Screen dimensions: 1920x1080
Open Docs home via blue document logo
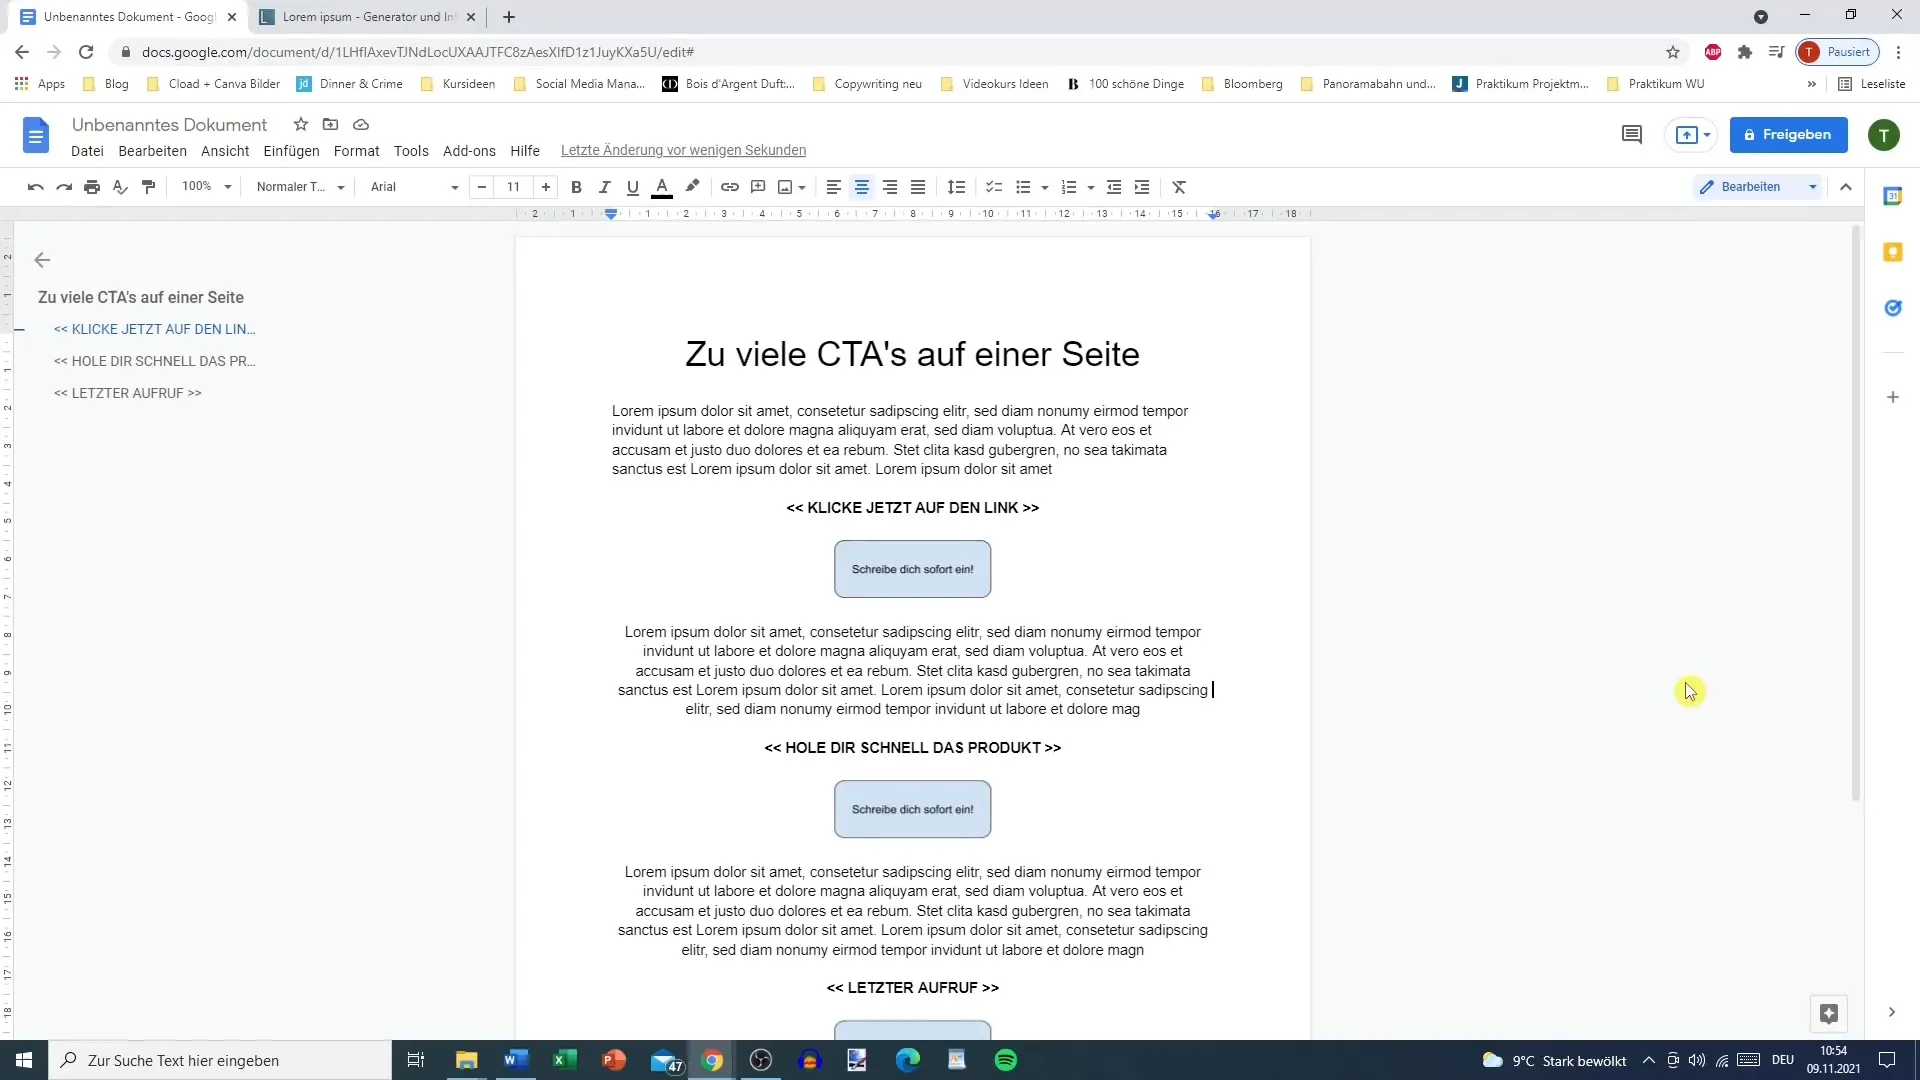pyautogui.click(x=36, y=135)
